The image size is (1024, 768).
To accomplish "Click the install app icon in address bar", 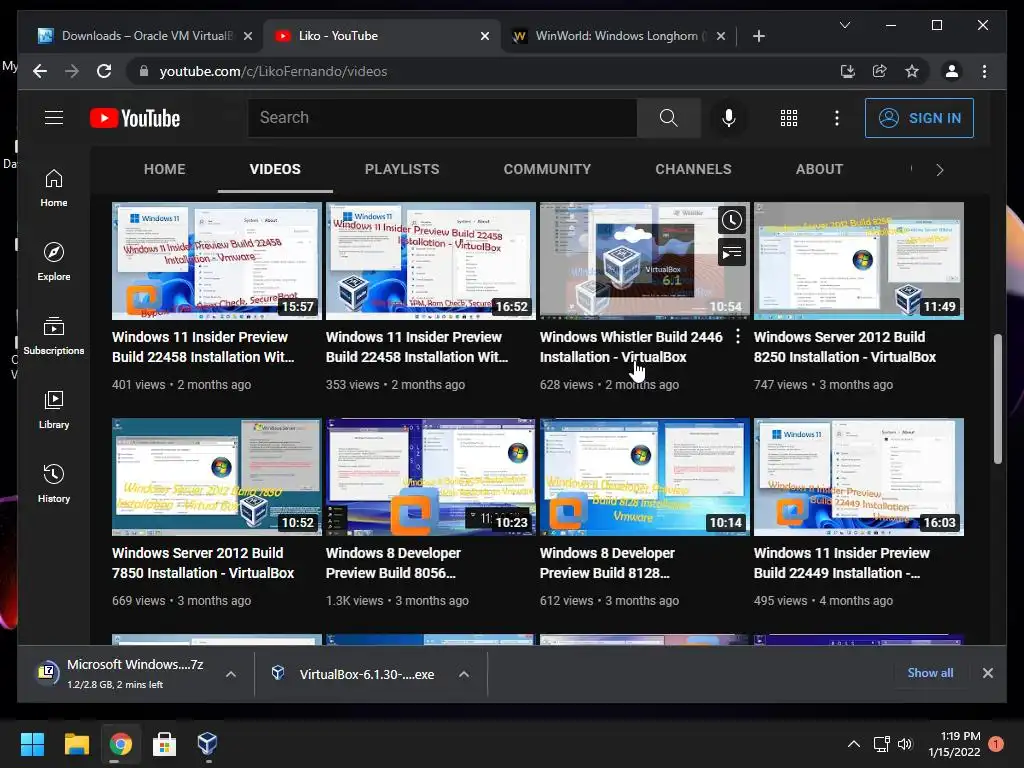I will pos(848,71).
